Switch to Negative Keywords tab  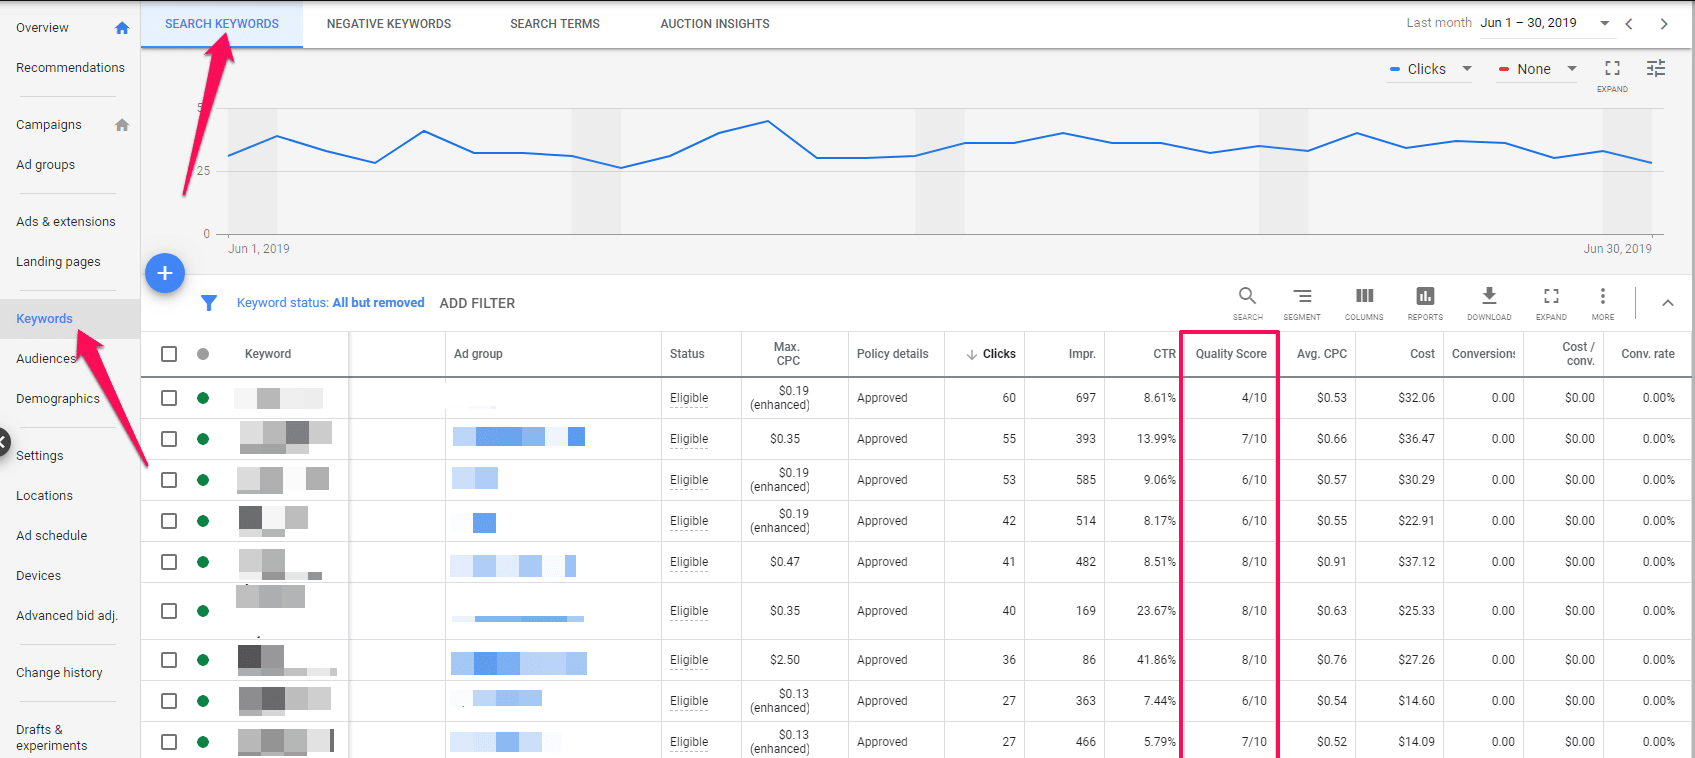click(x=389, y=24)
